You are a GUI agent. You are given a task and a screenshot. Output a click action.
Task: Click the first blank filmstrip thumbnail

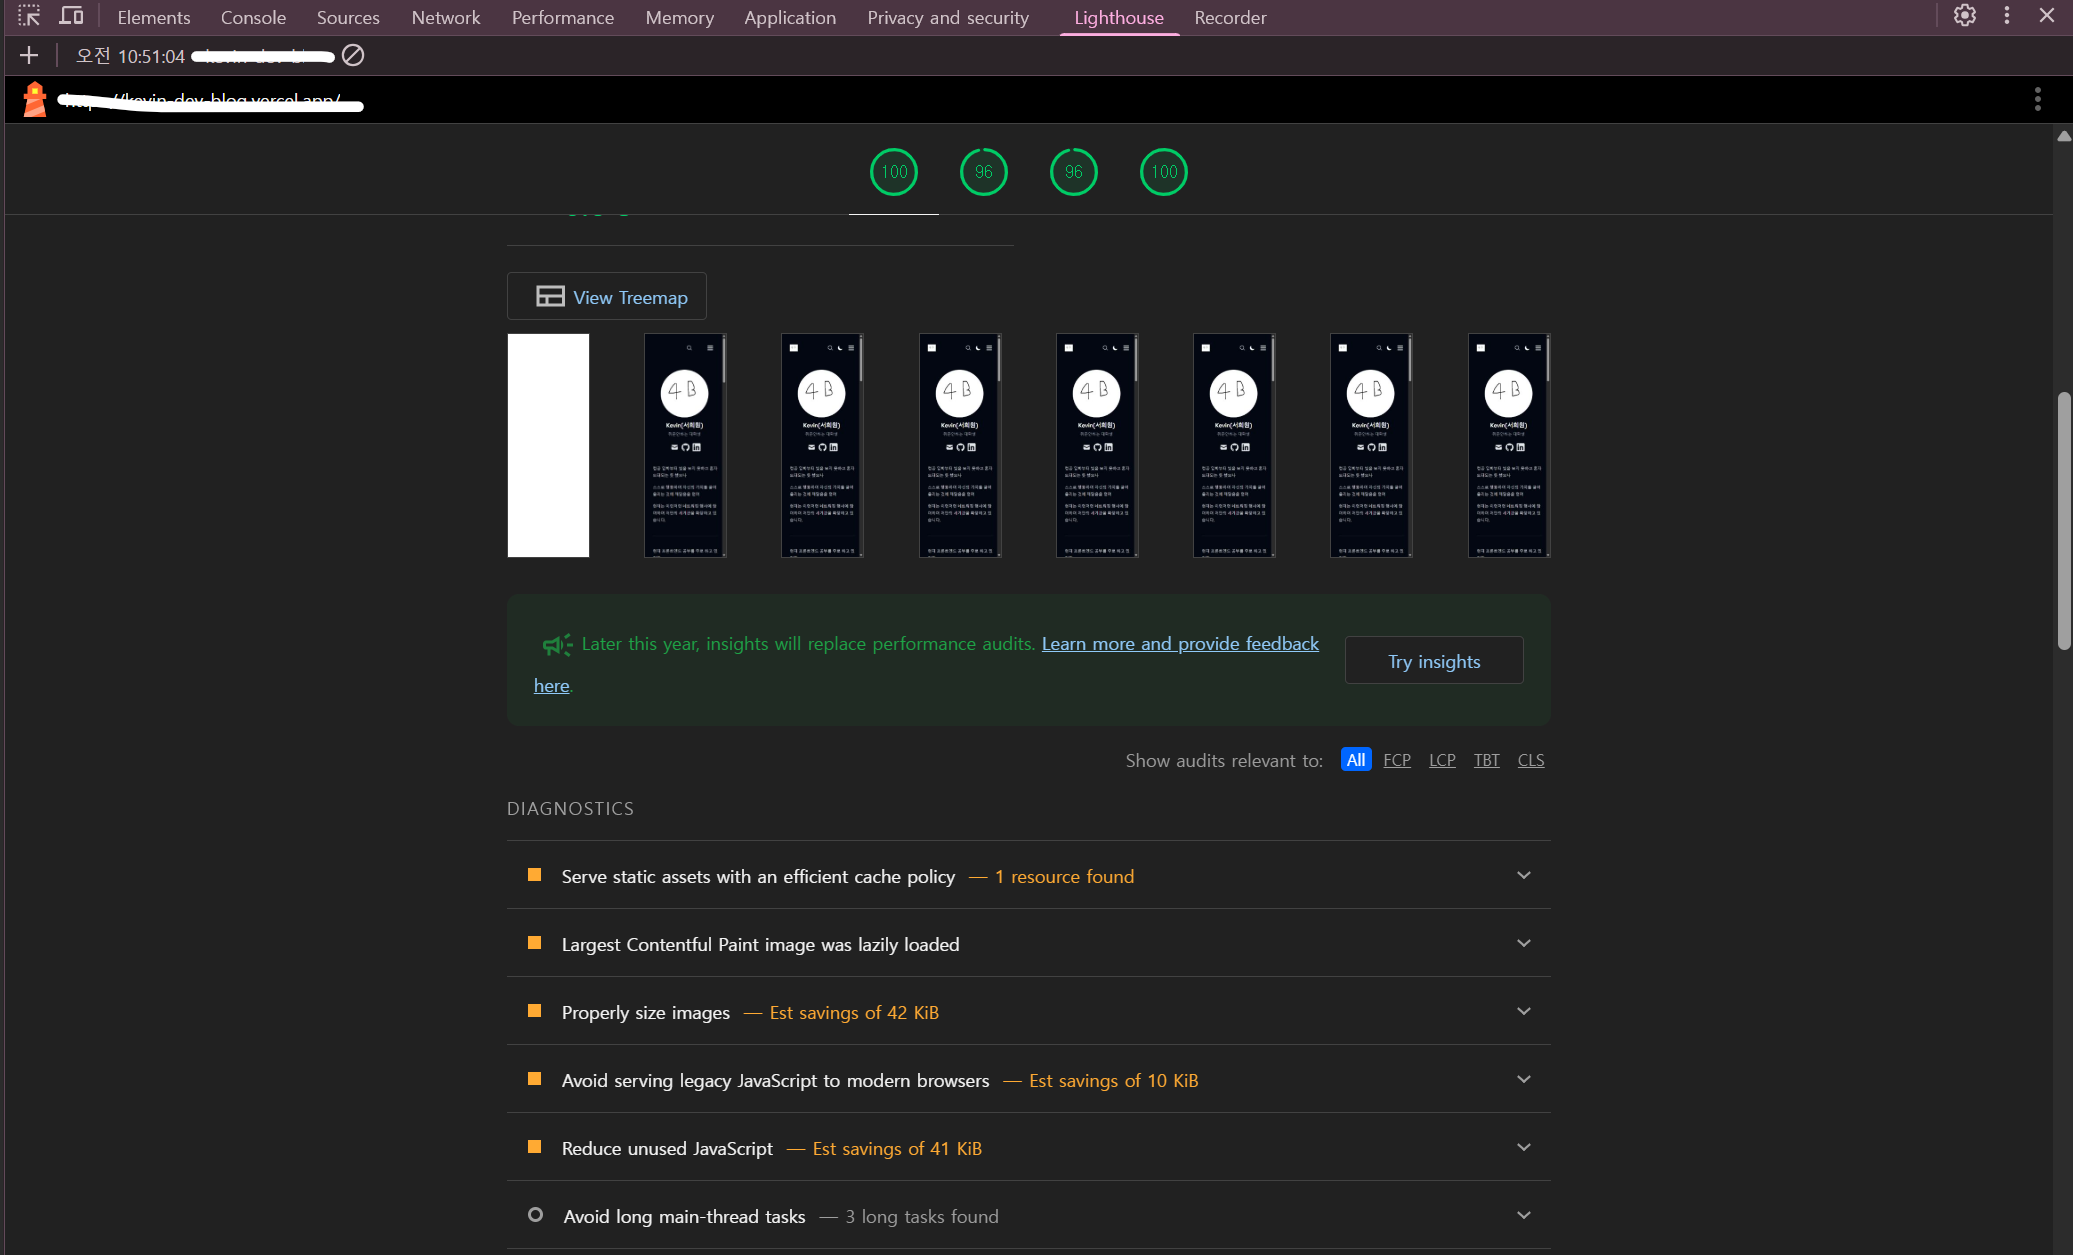548,445
